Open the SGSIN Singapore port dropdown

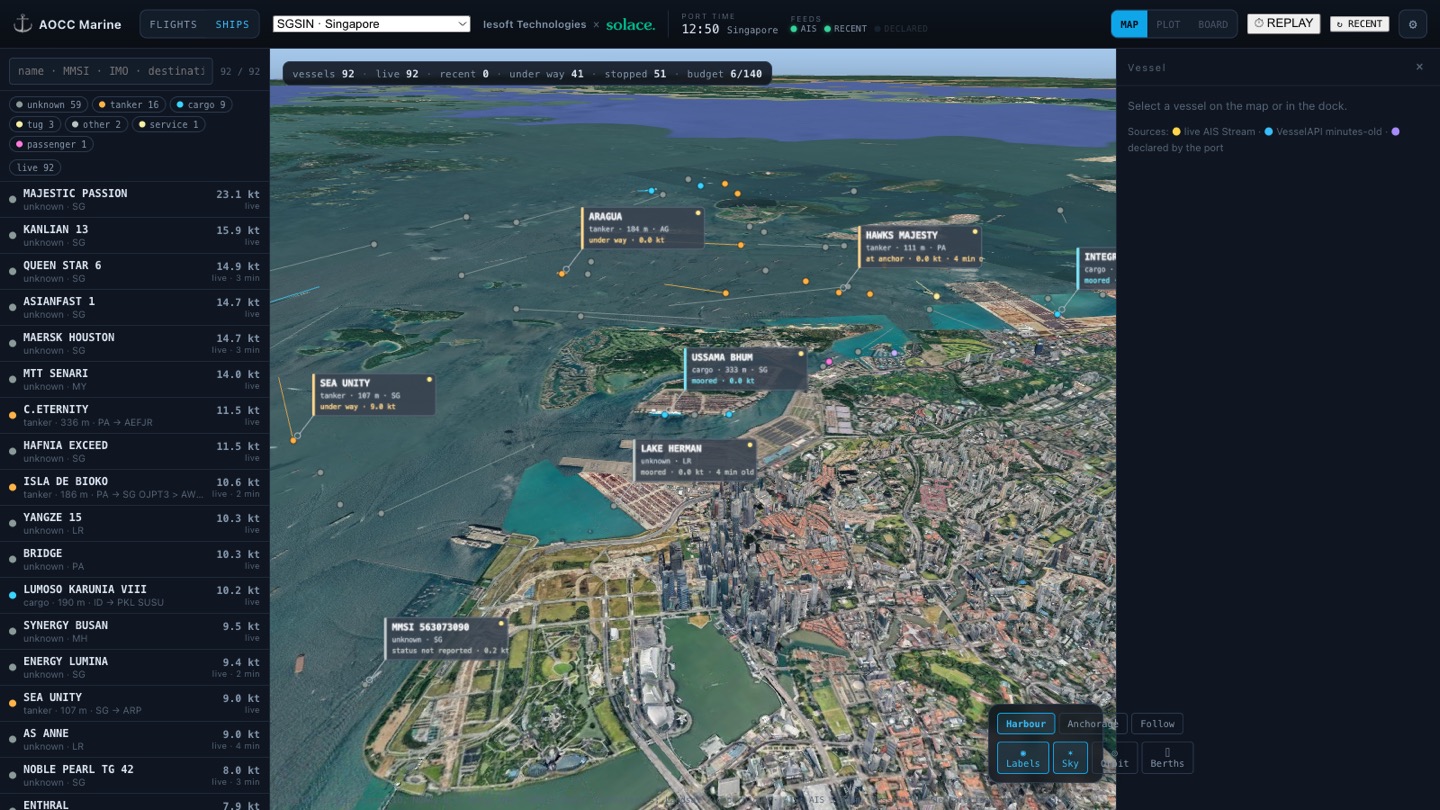371,24
